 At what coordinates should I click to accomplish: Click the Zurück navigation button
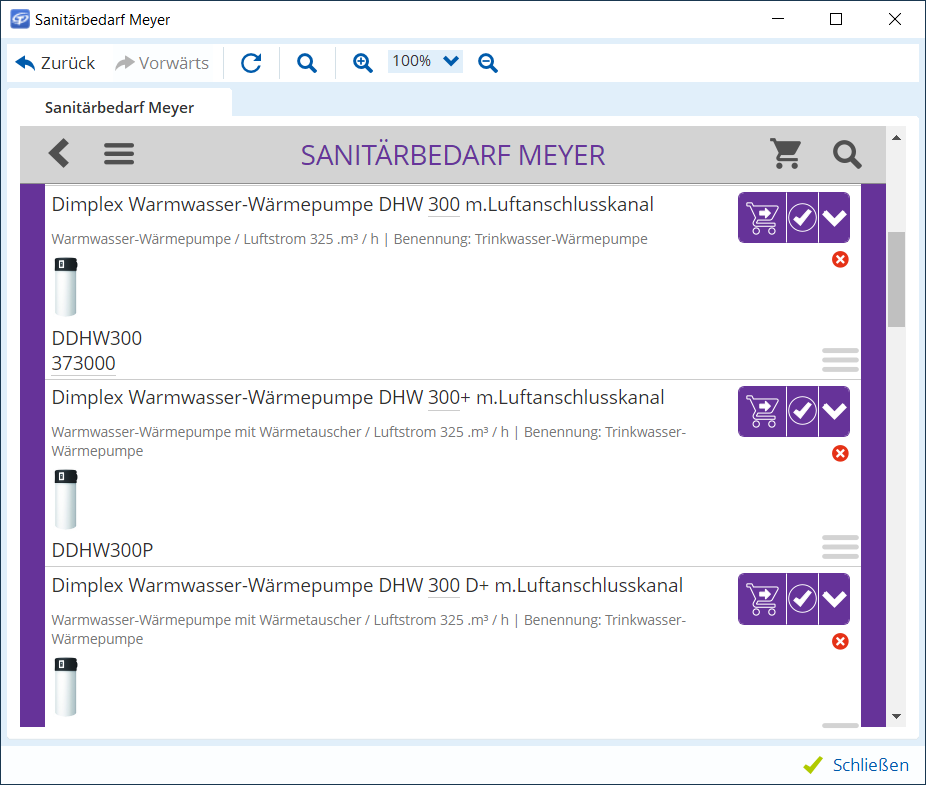pos(56,63)
